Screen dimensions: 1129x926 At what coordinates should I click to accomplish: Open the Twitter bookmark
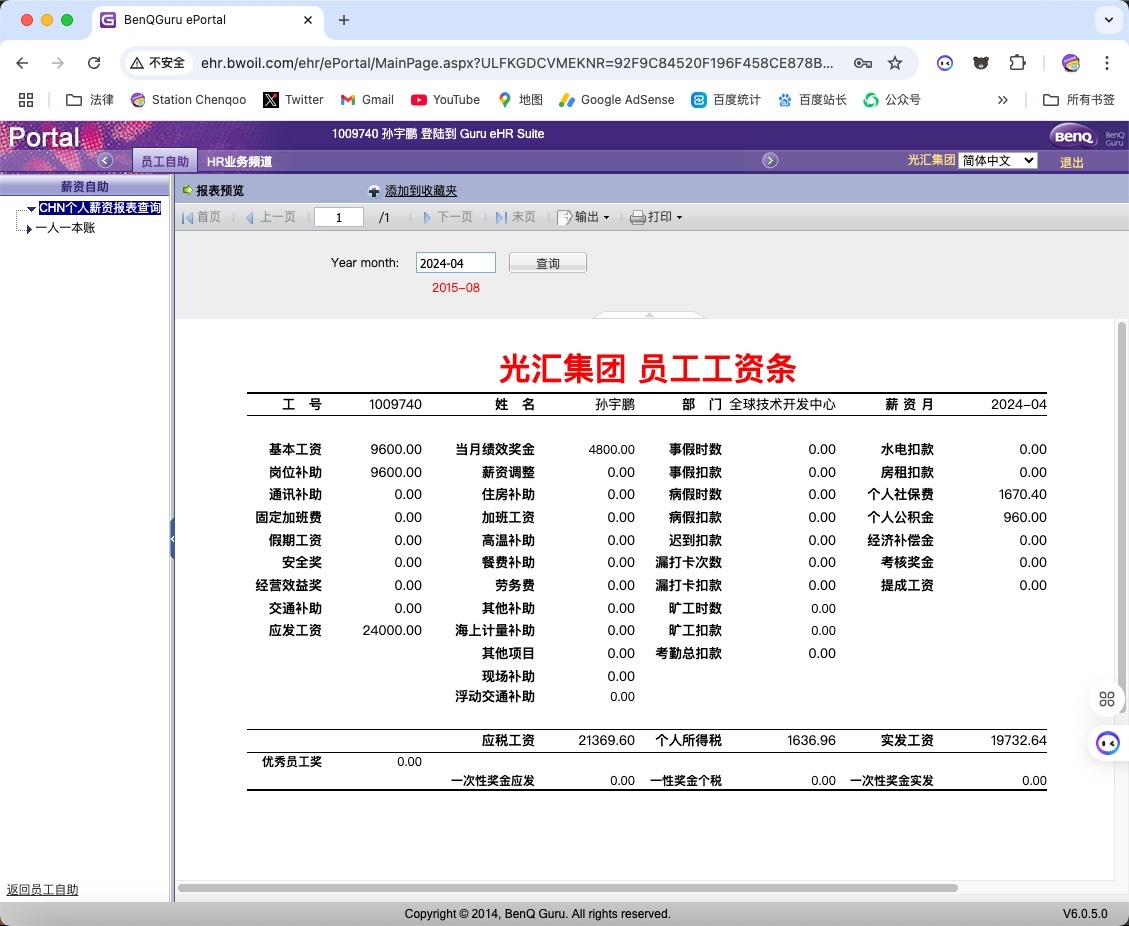(x=293, y=100)
